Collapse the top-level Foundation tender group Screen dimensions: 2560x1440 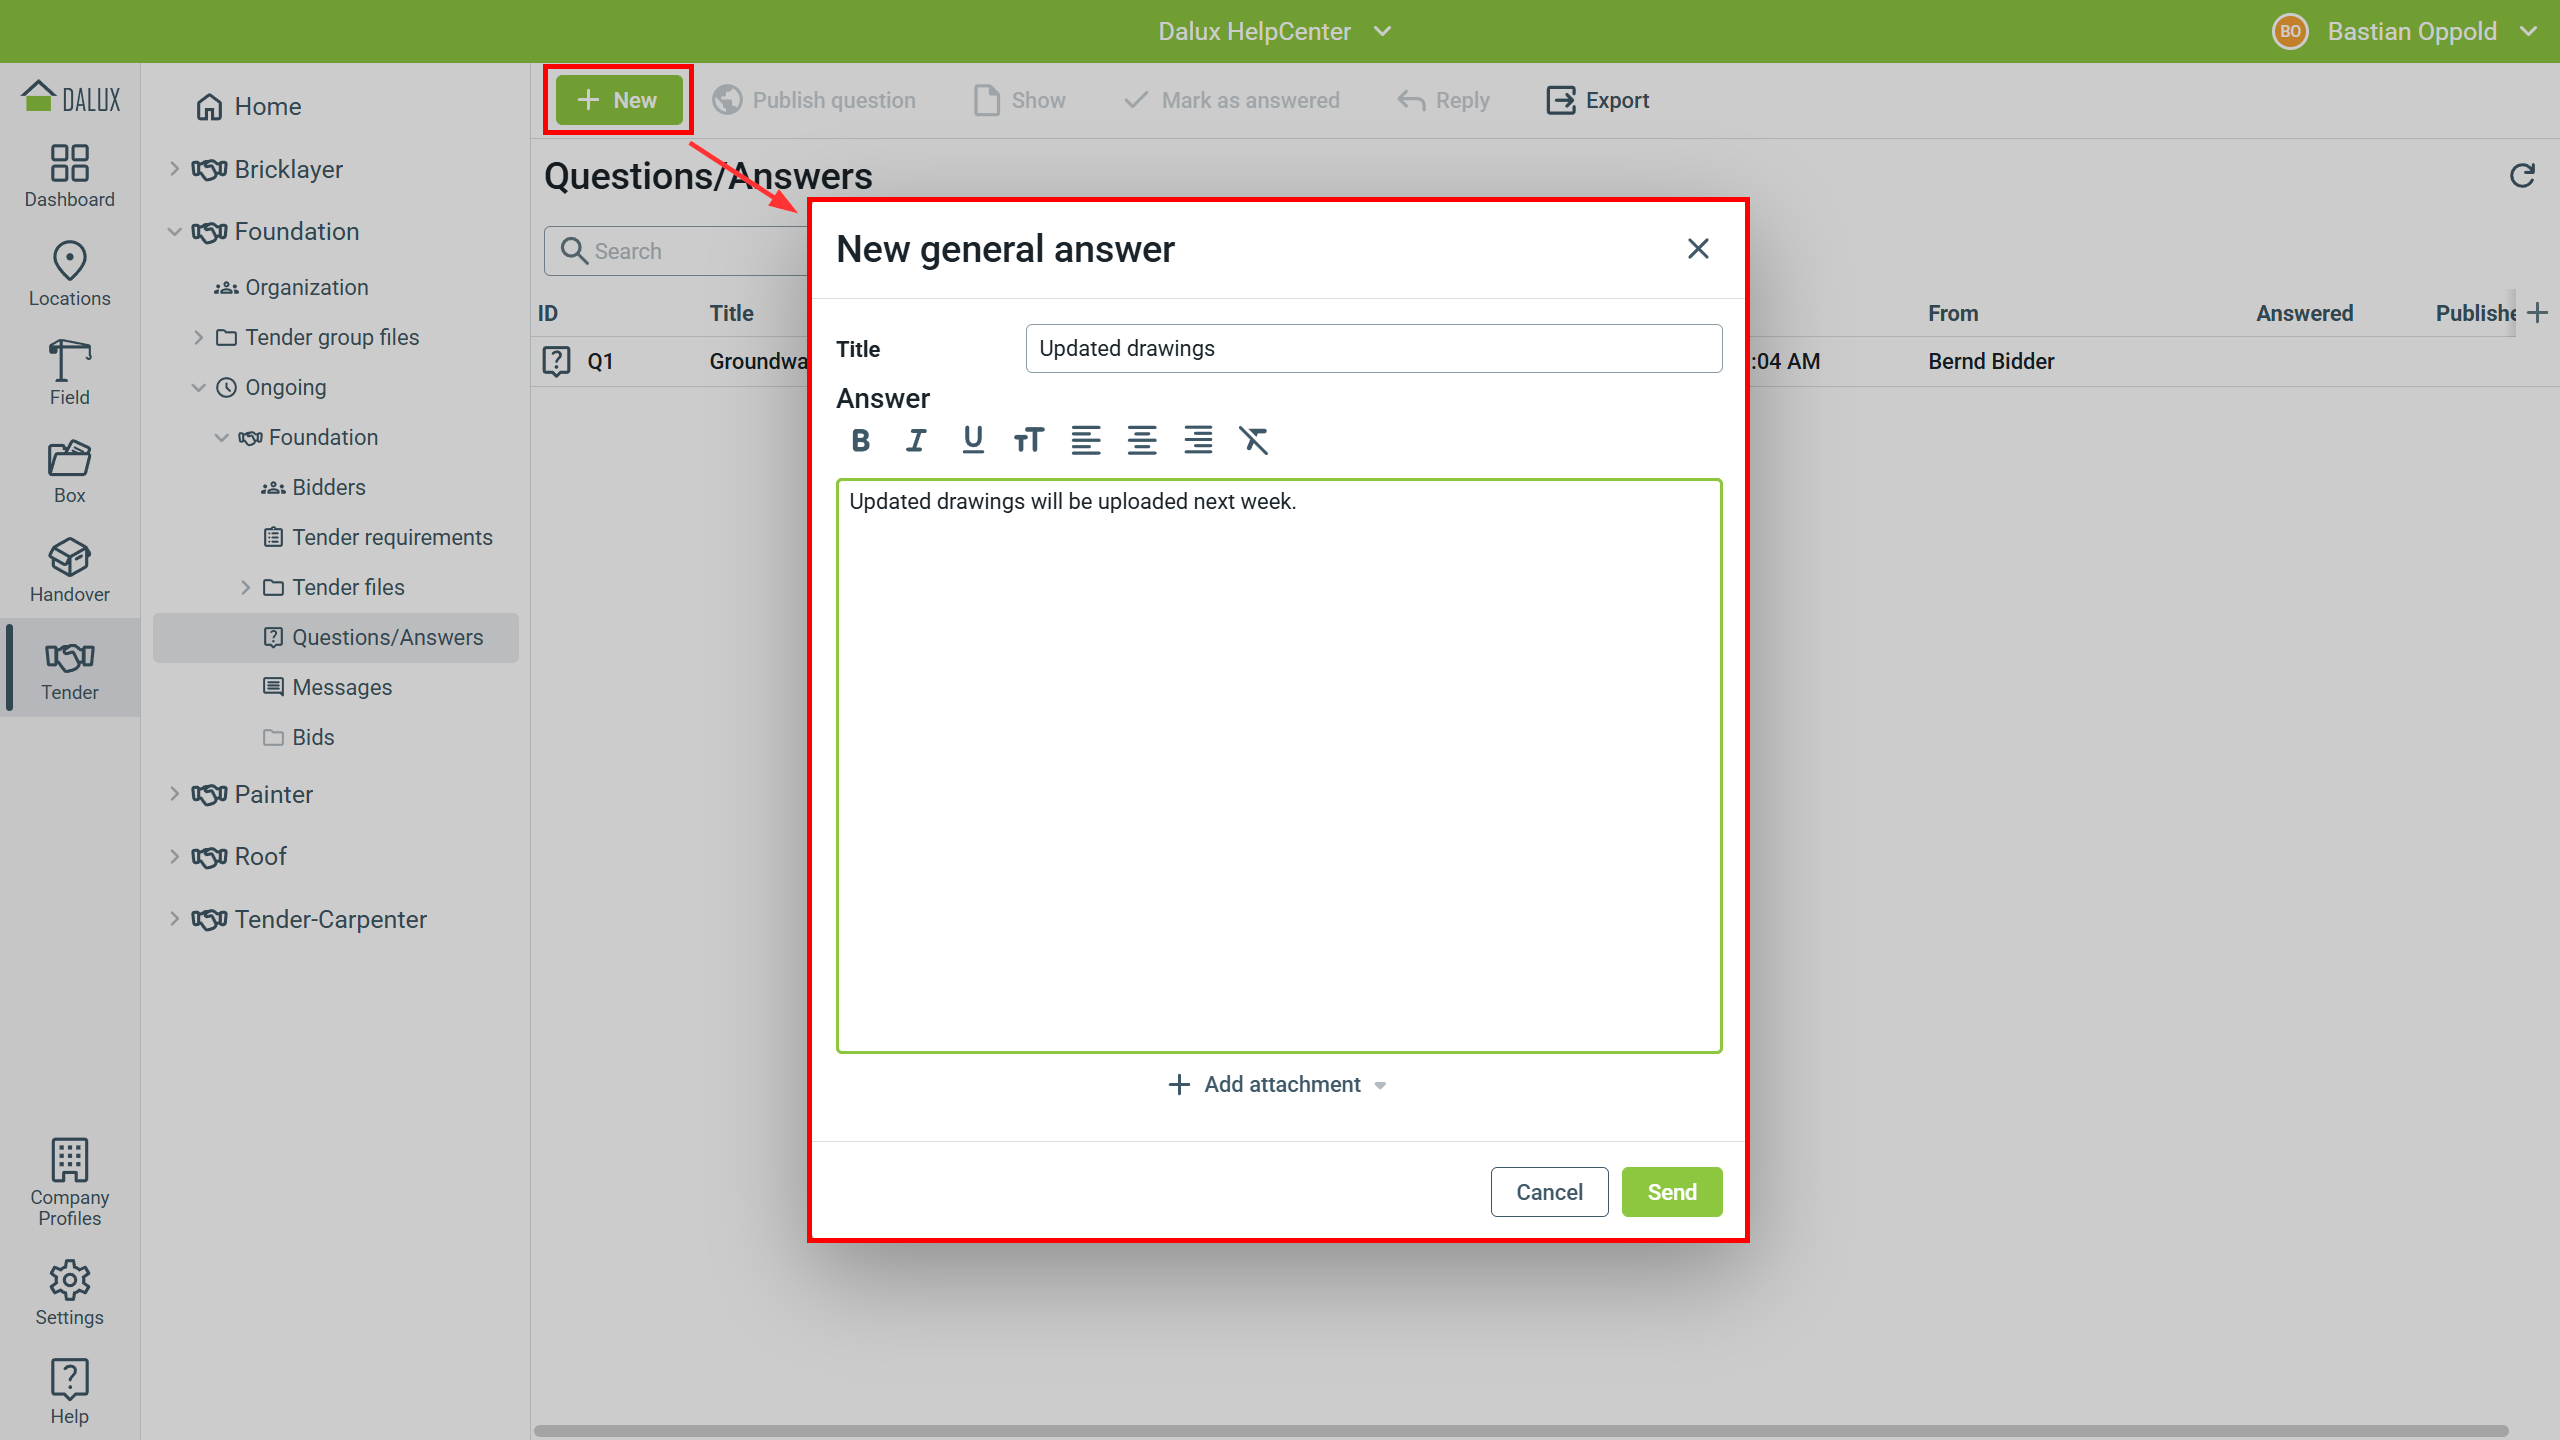174,232
